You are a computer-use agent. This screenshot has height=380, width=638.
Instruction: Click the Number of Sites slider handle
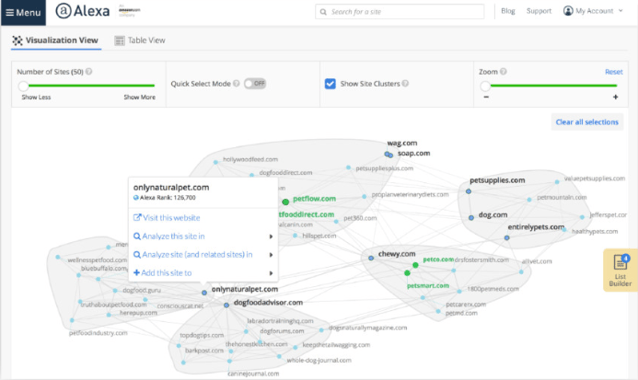[x=23, y=86]
